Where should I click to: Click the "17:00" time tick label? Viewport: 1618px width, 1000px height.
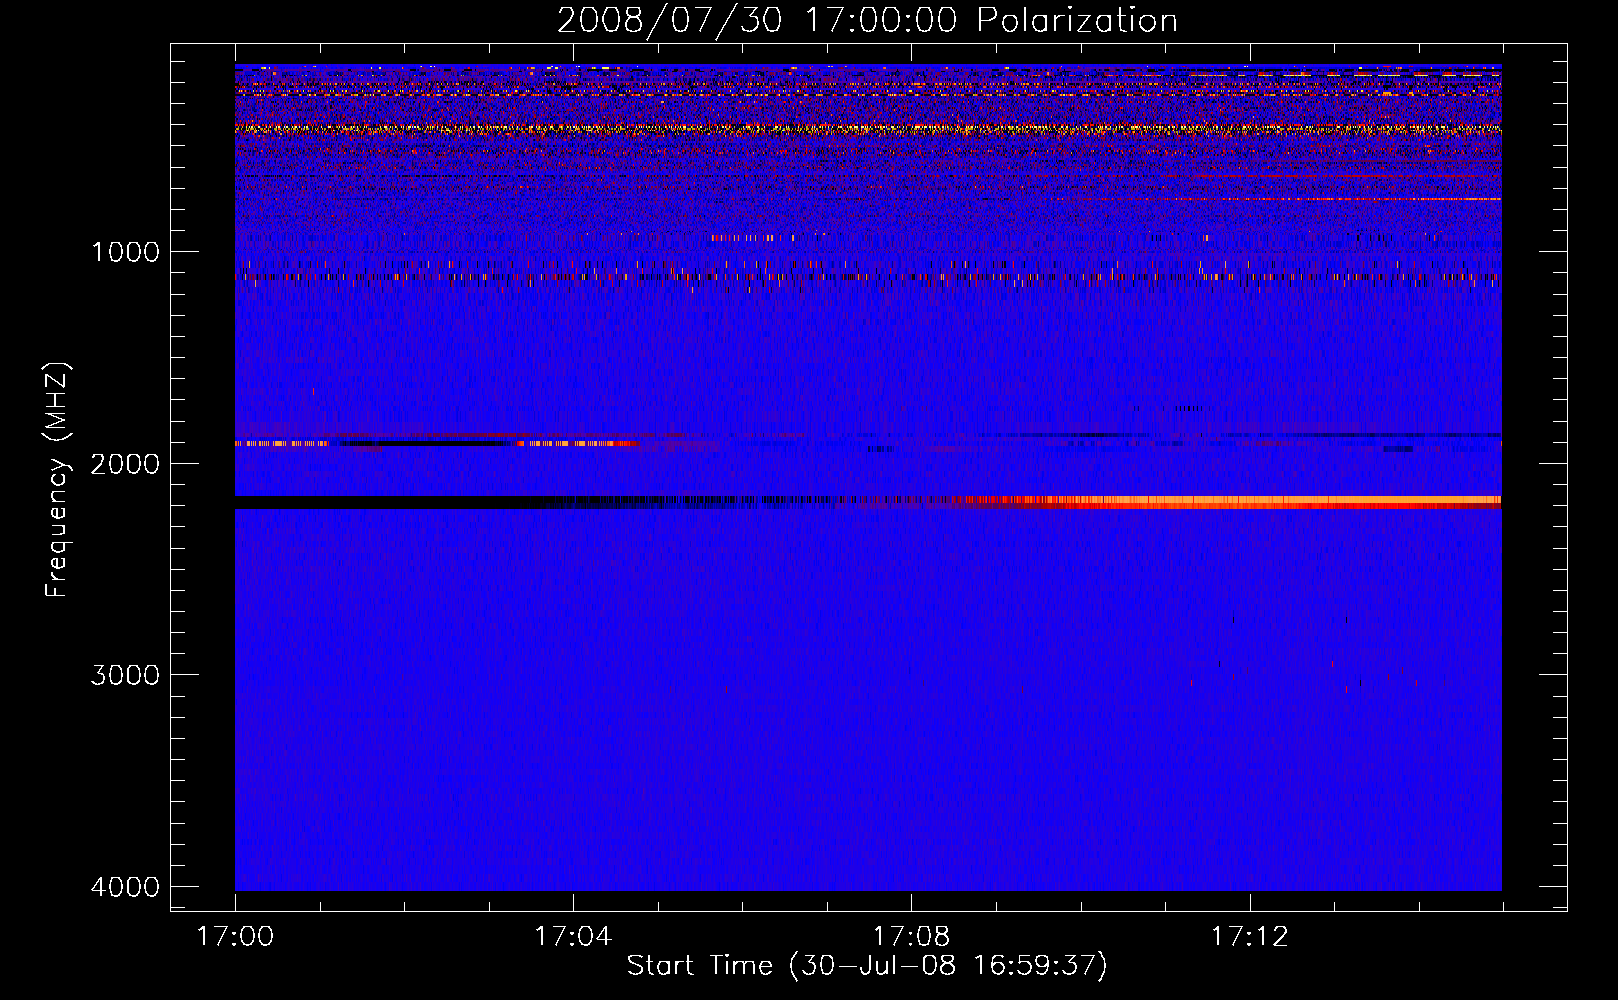[235, 937]
